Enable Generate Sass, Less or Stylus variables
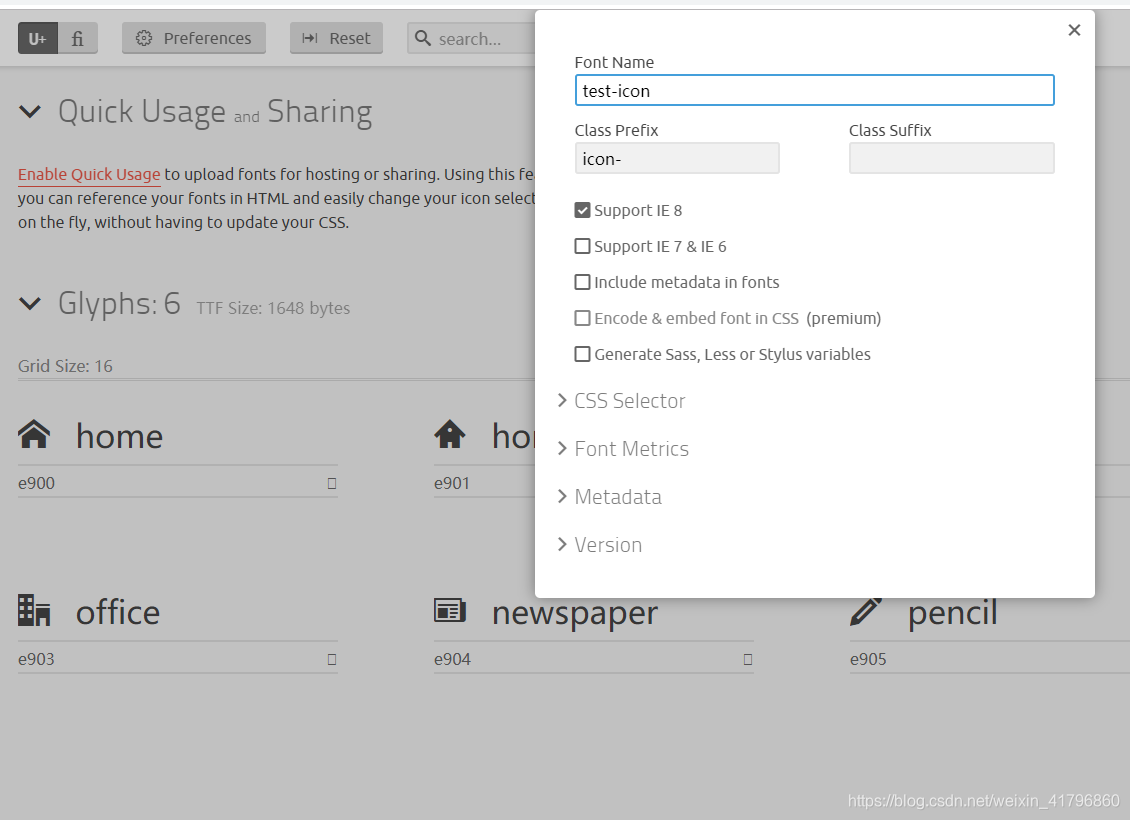This screenshot has width=1130, height=820. point(582,355)
